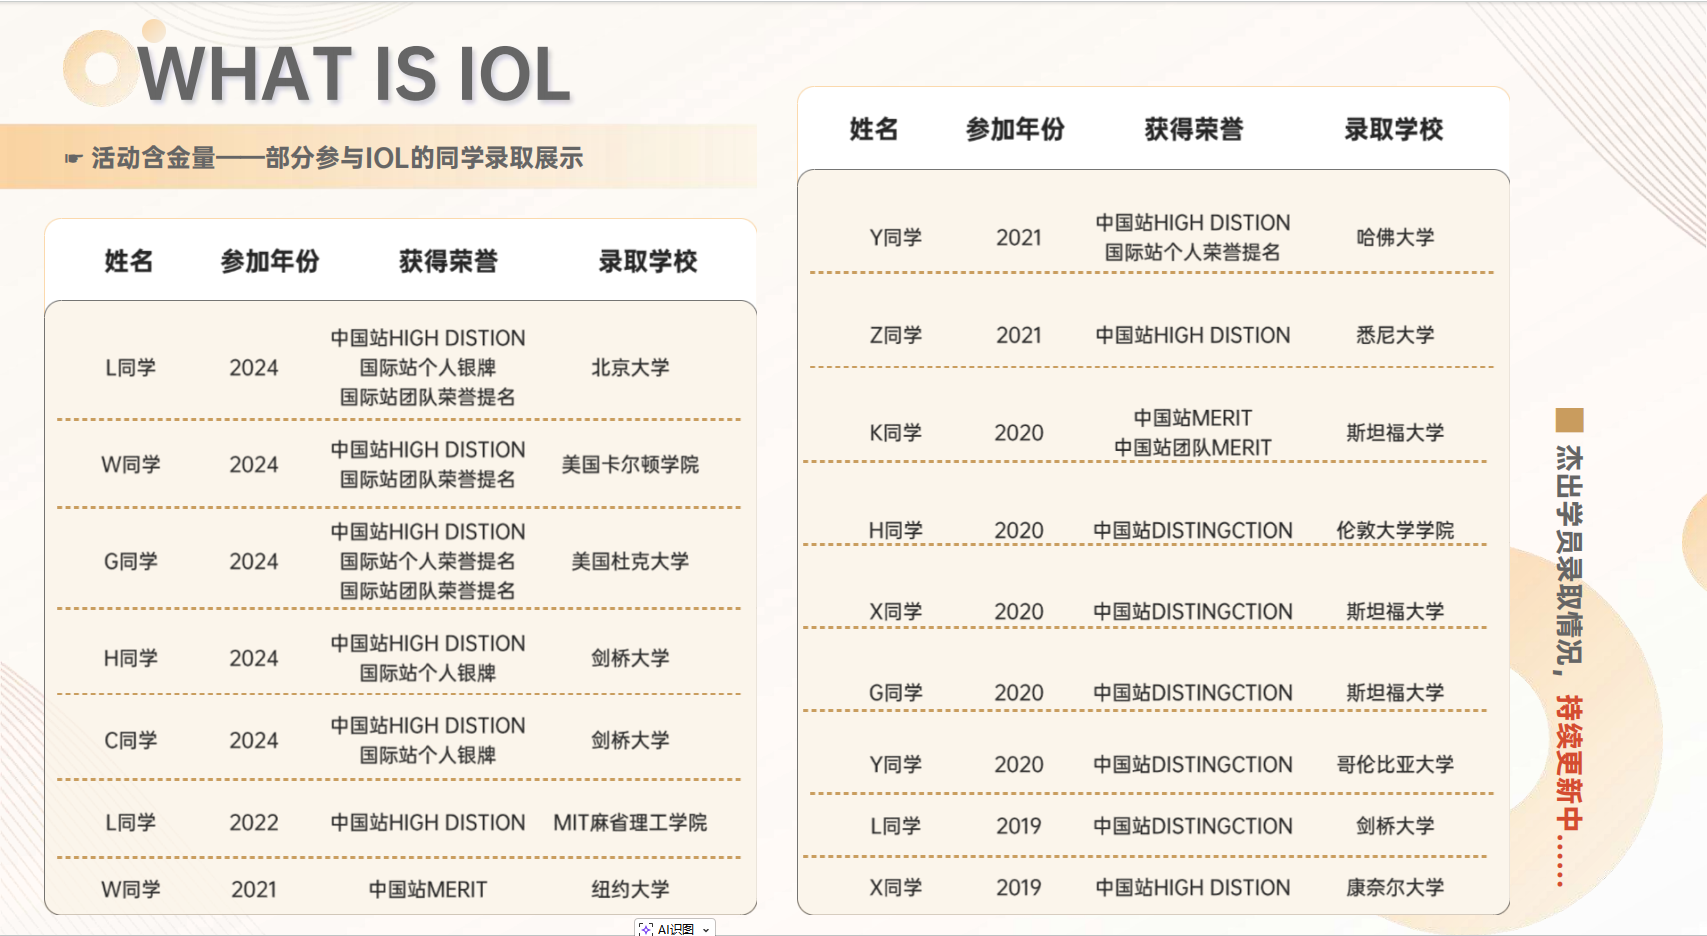Click the Z同学 name cell
Image resolution: width=1707 pixels, height=936 pixels.
[x=895, y=335]
